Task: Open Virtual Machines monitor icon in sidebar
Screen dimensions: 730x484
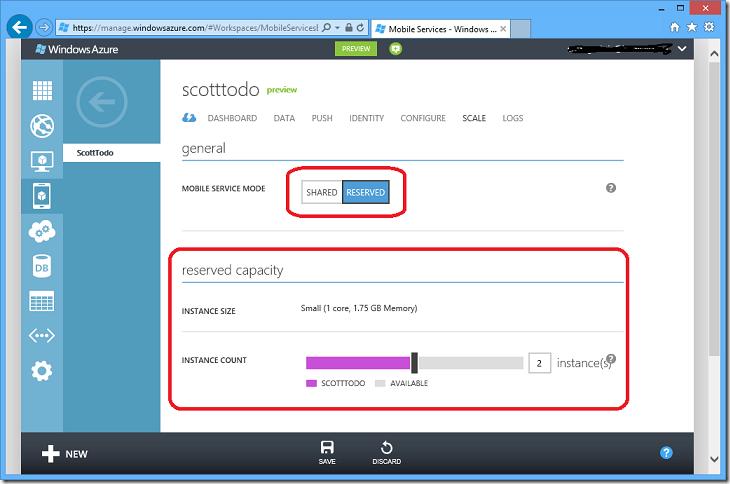Action: coord(42,161)
